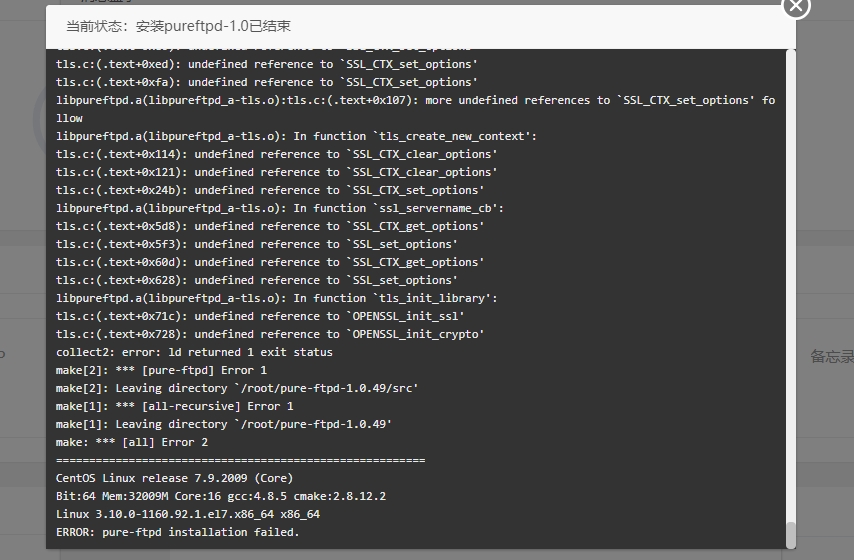This screenshot has height=560, width=854.
Task: Click the 'make[1]: *** [all-recursive] Error 1' line
Action: 174,406
